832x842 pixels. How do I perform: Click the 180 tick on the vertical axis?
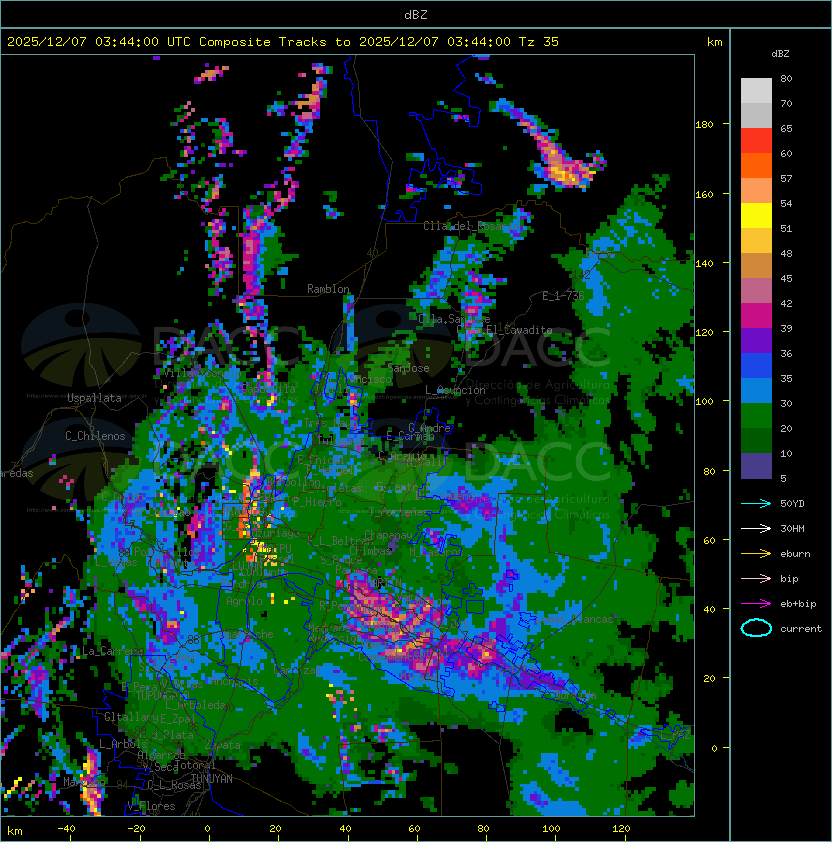coord(704,125)
